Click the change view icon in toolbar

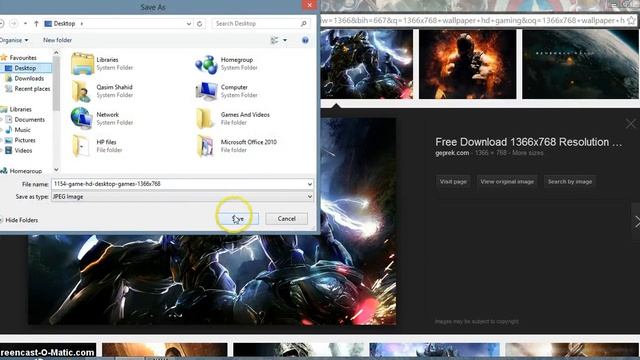pyautogui.click(x=274, y=40)
